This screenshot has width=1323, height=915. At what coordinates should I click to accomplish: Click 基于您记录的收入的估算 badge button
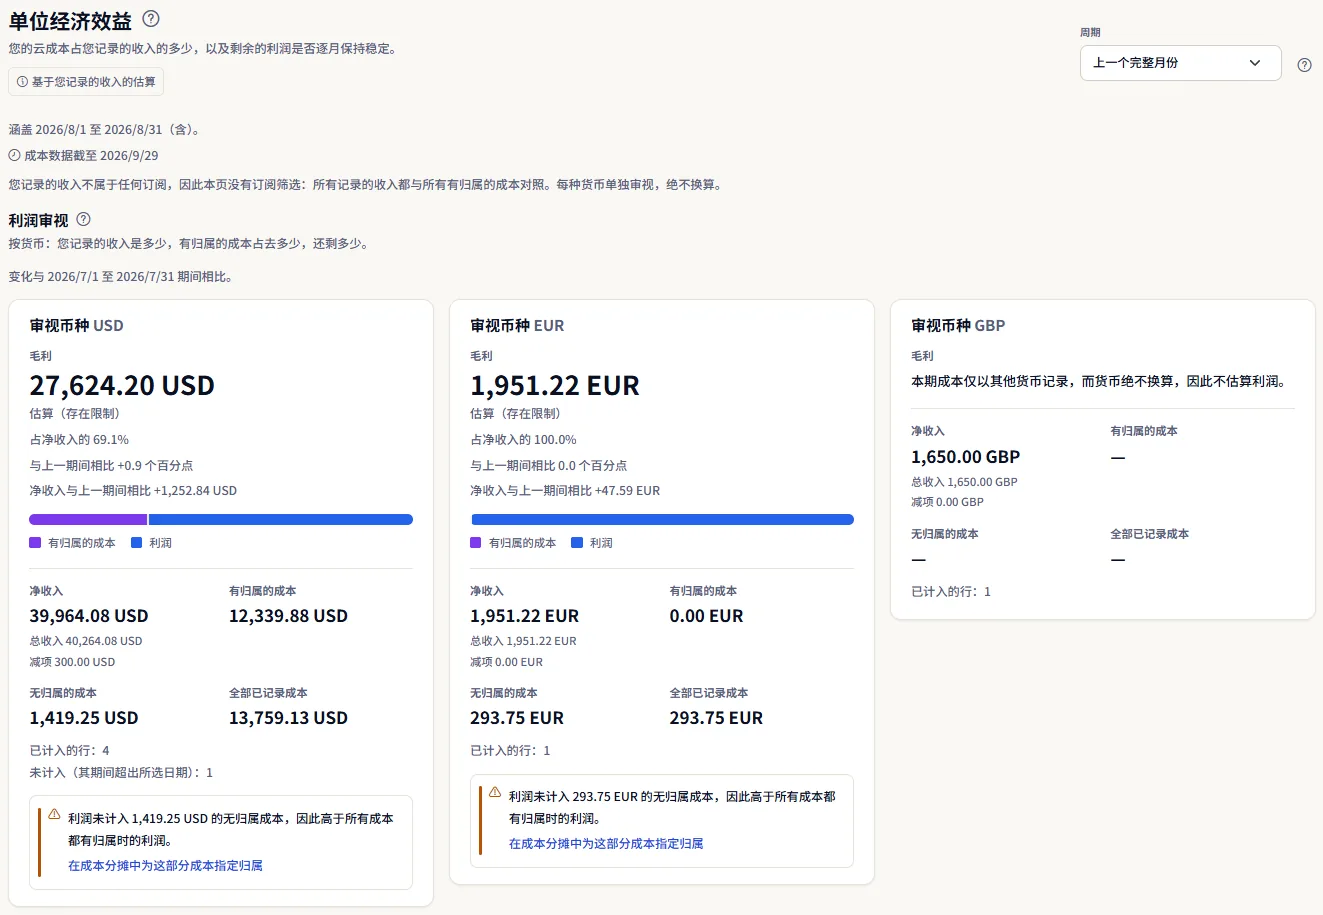[86, 82]
